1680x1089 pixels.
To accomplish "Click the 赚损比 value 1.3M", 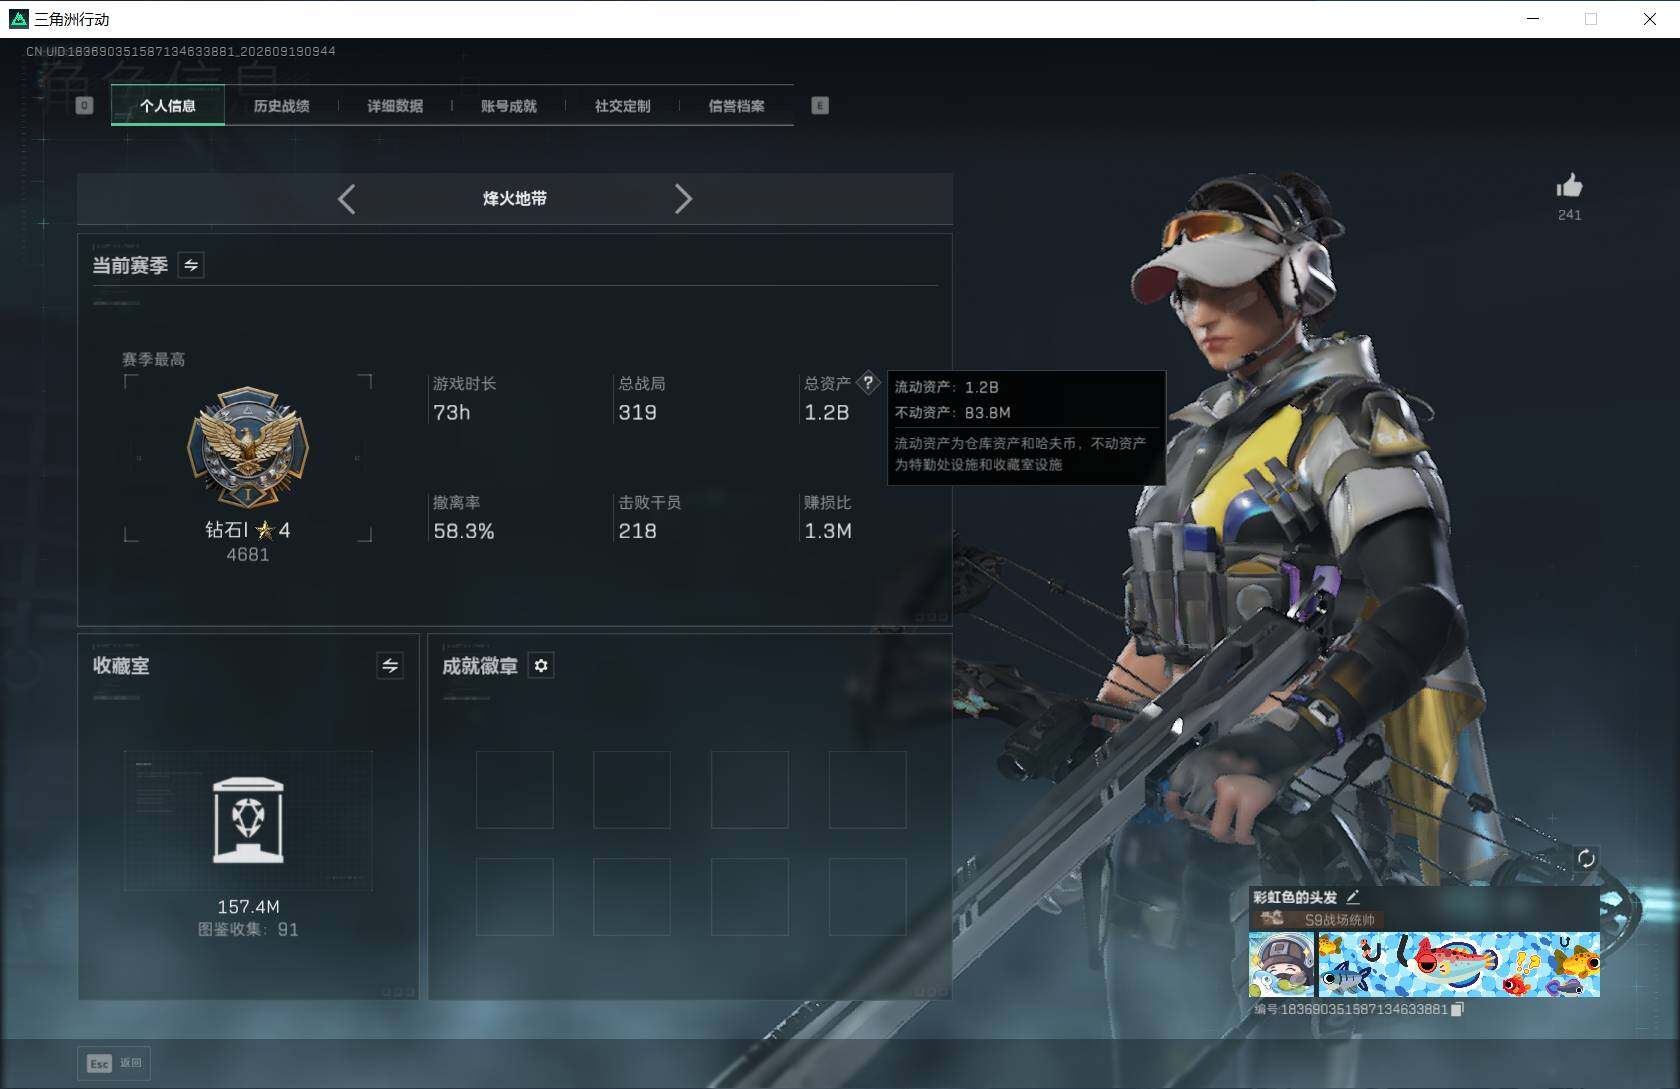I will (828, 531).
